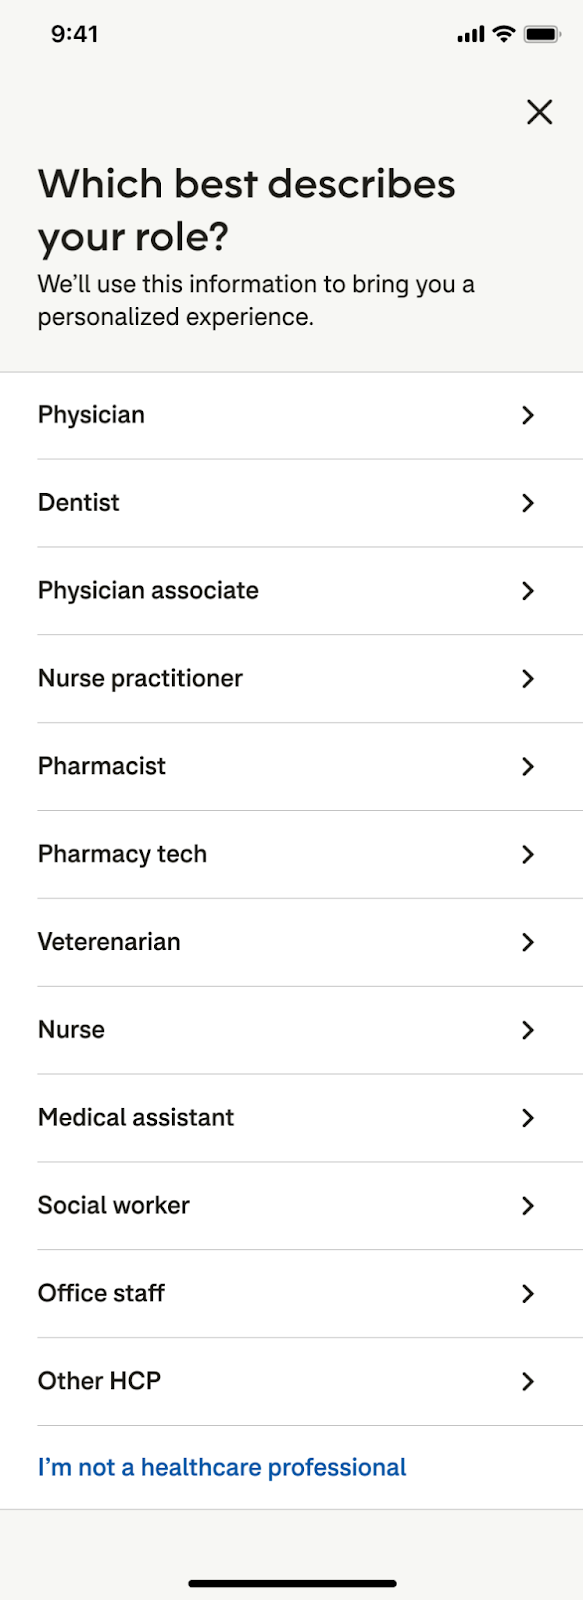This screenshot has height=1600, width=583.
Task: Choose Physician as your role
Action: [91, 415]
